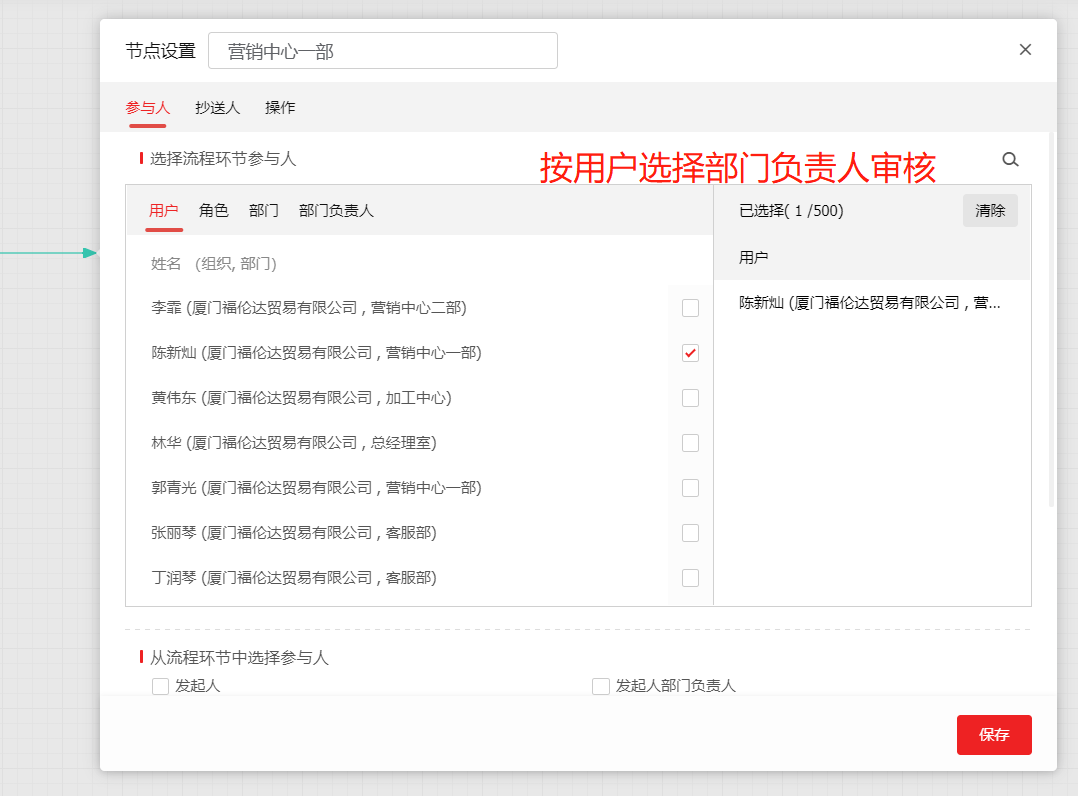Viewport: 1078px width, 796px height.
Task: Uncheck 陈新灿 from the user list
Action: point(690,352)
